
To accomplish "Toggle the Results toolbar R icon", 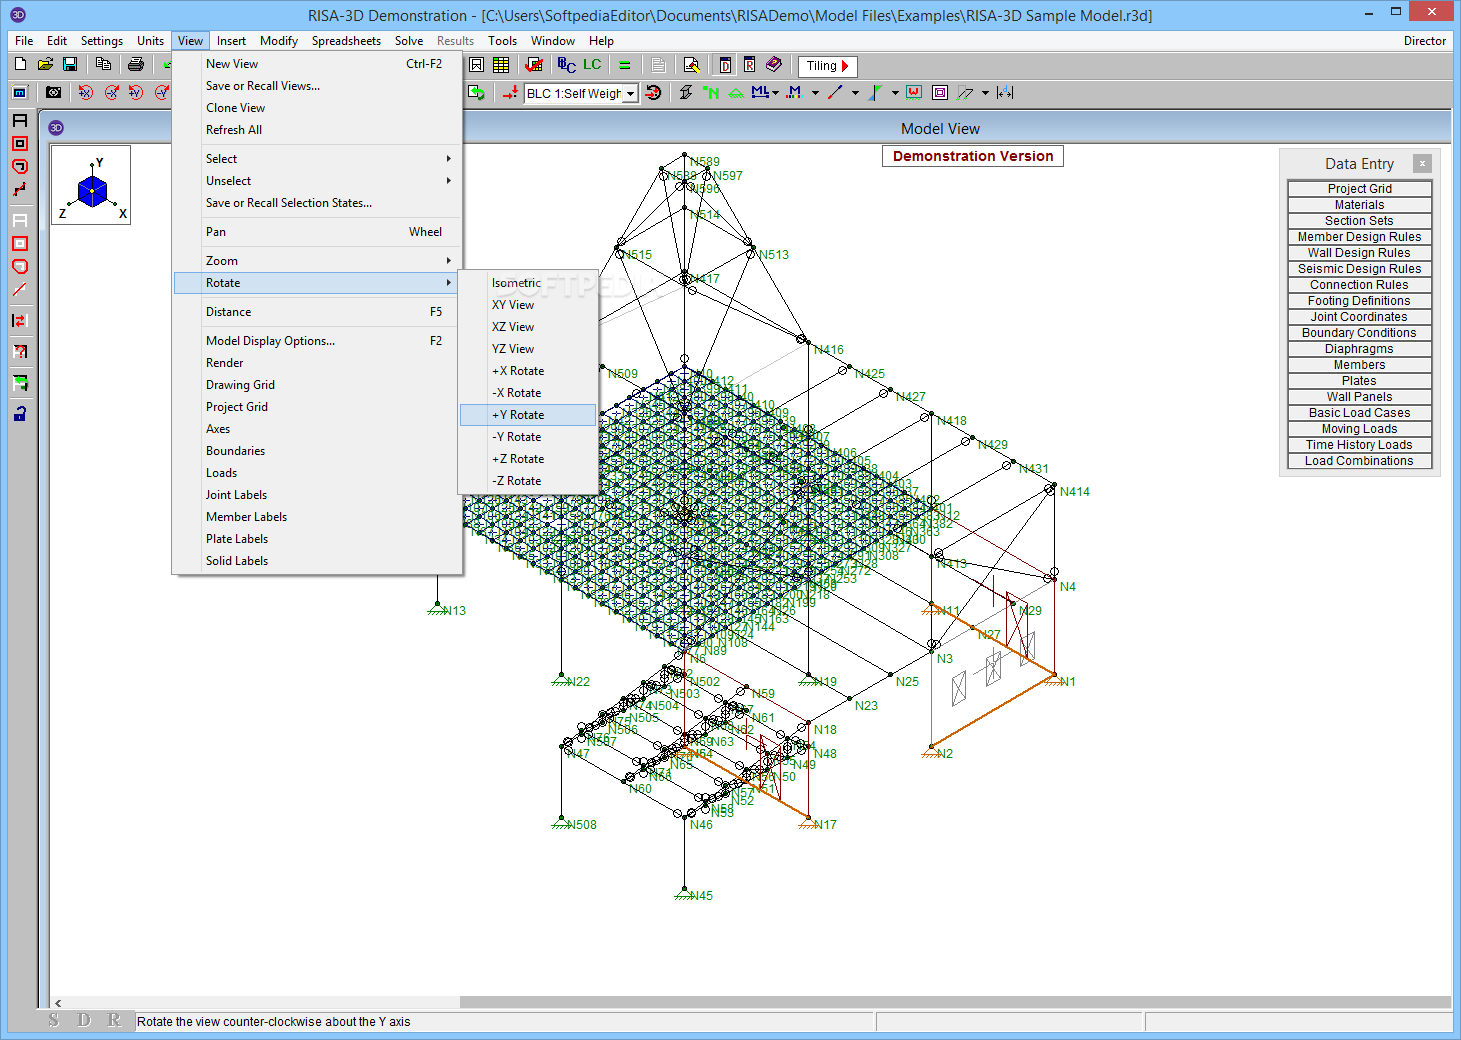I will (749, 65).
